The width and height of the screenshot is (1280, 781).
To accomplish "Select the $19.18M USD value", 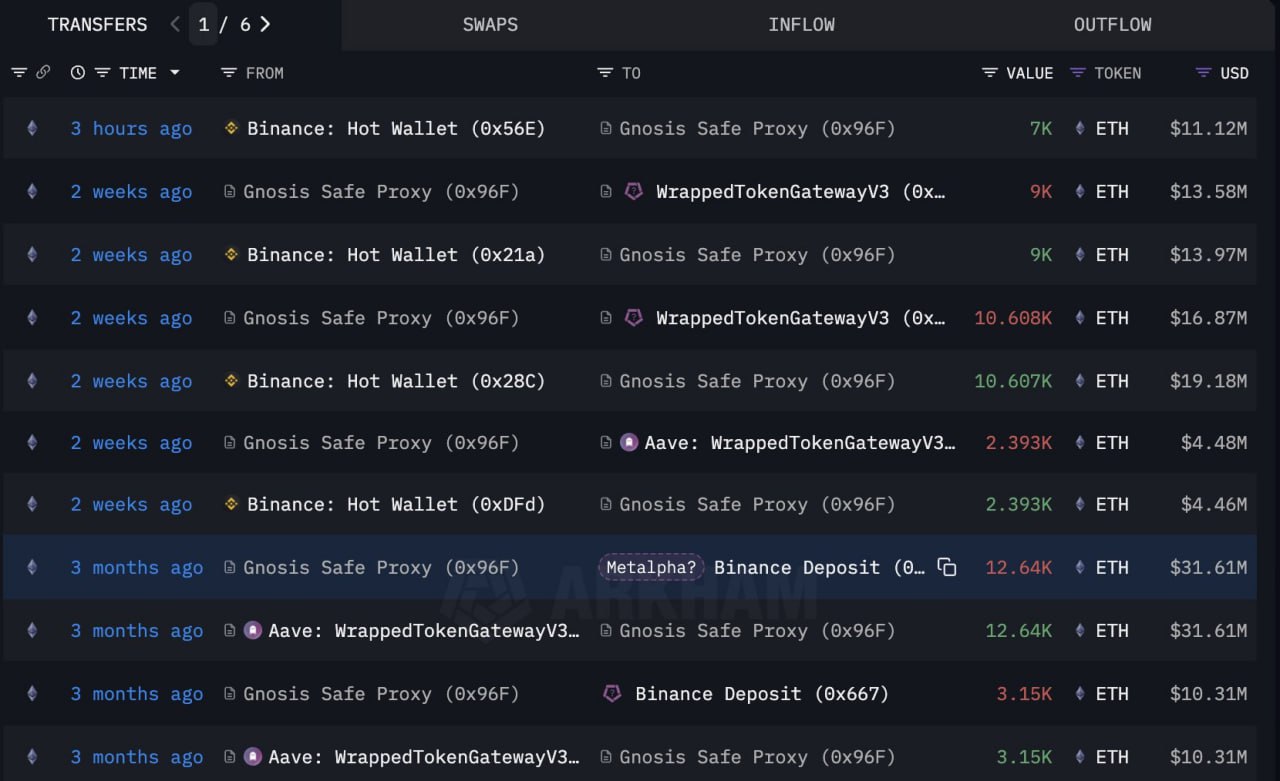I will pyautogui.click(x=1208, y=381).
